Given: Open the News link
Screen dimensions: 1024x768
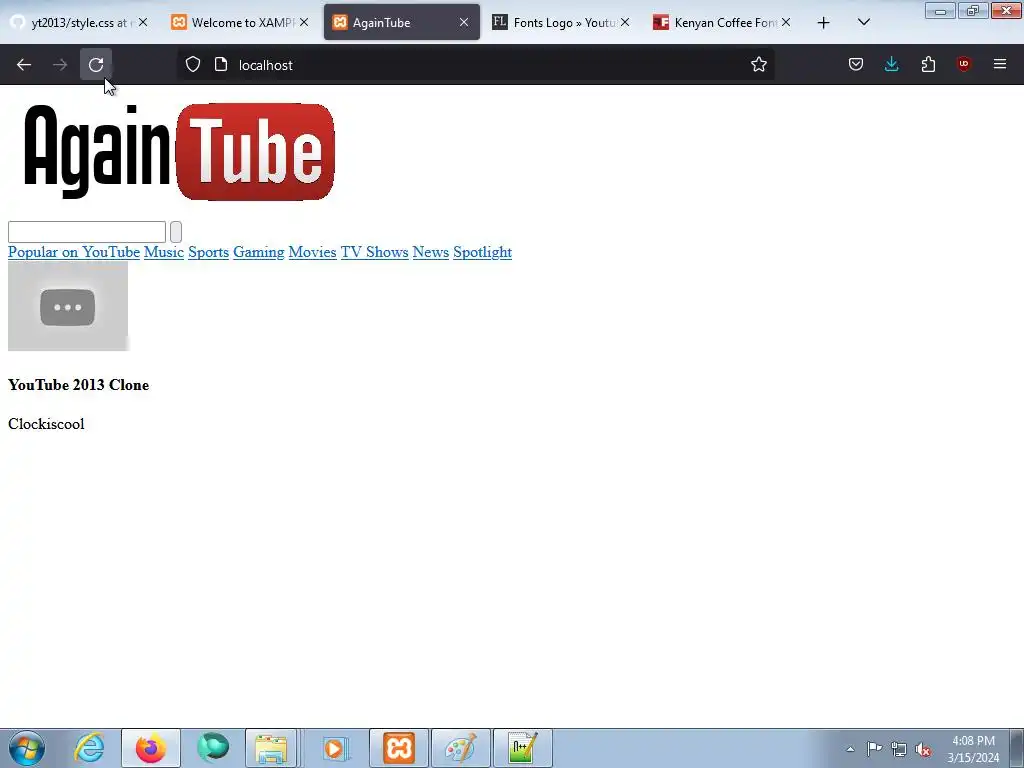Looking at the screenshot, I should click(x=430, y=252).
